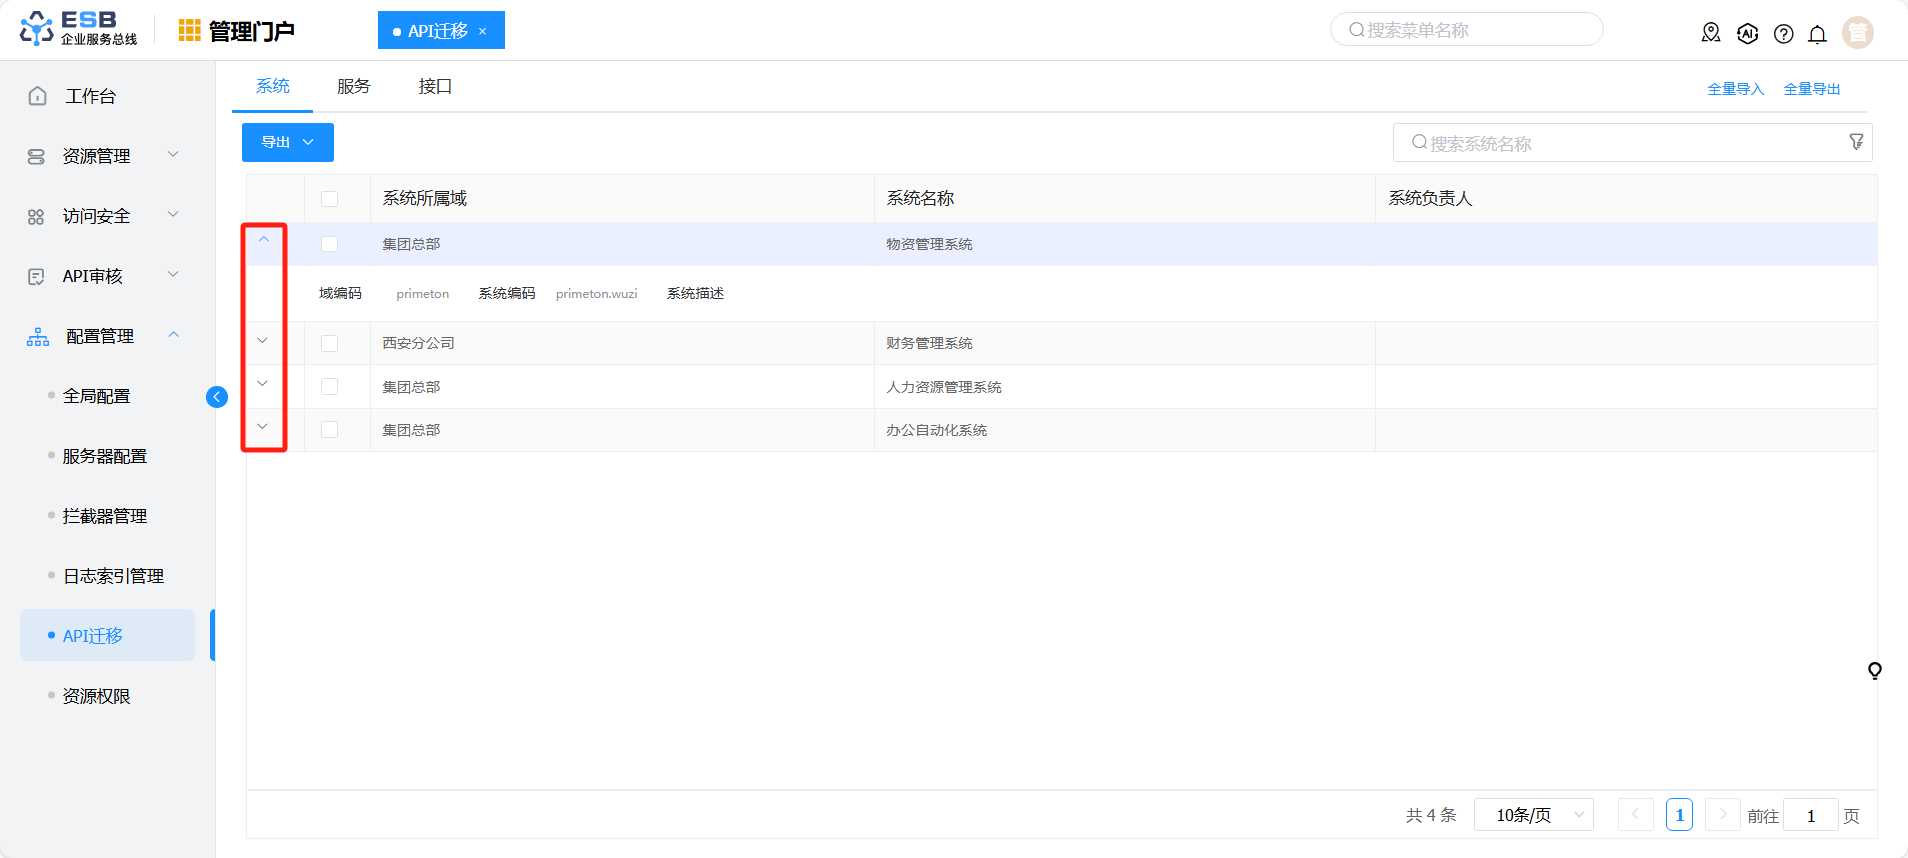
Task: Click the 搜索系统名称 search field
Action: tap(1620, 143)
